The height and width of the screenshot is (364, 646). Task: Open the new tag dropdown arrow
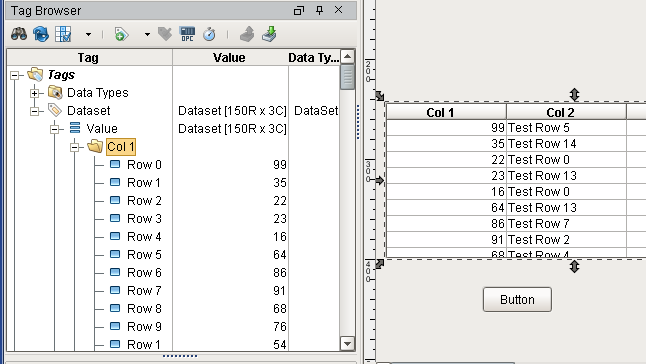[147, 35]
